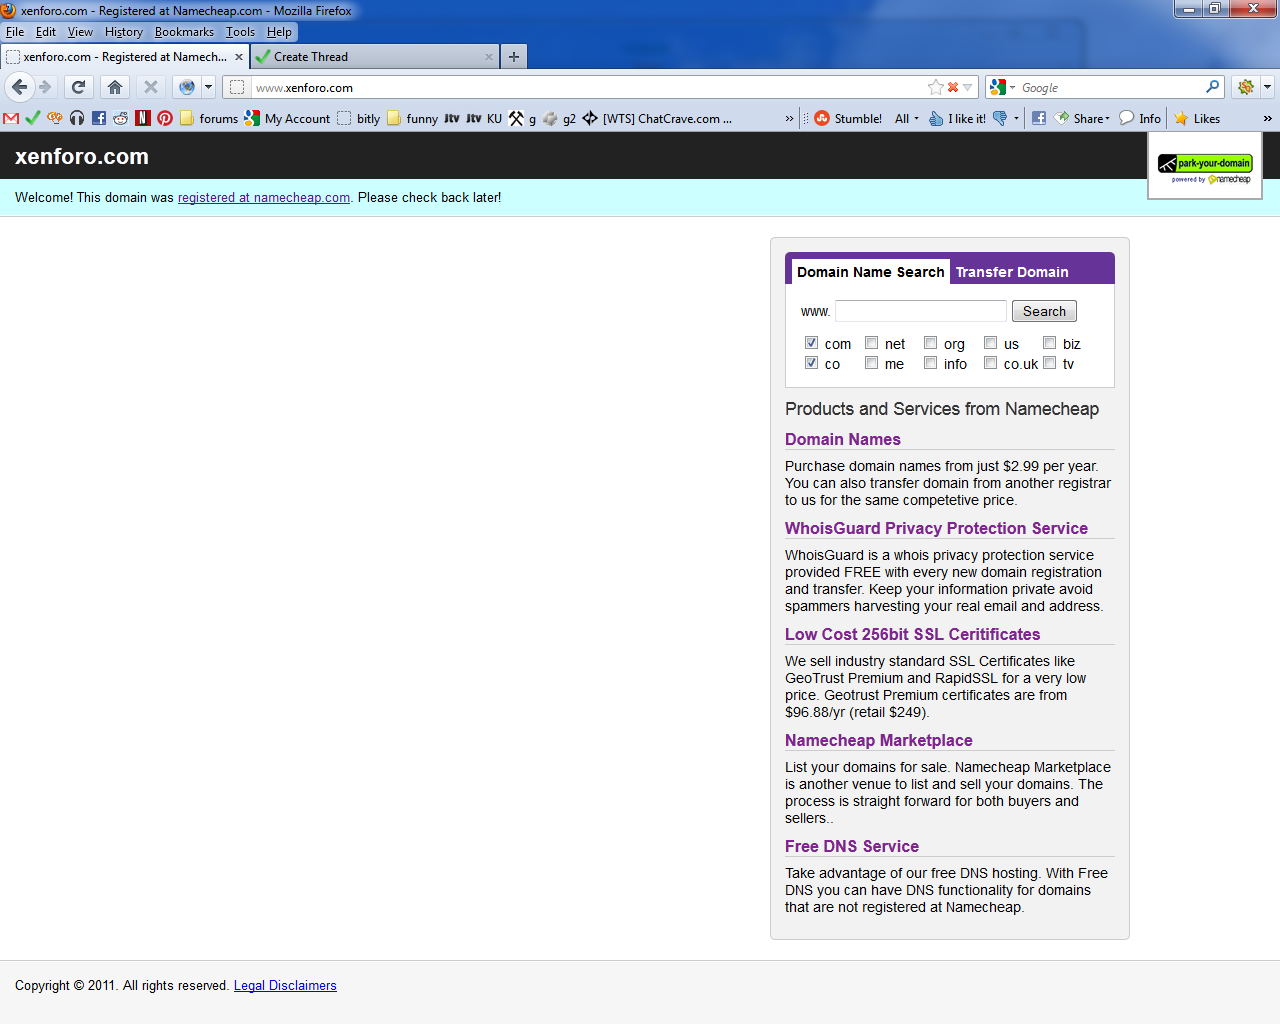Open the Edit menu

(46, 32)
